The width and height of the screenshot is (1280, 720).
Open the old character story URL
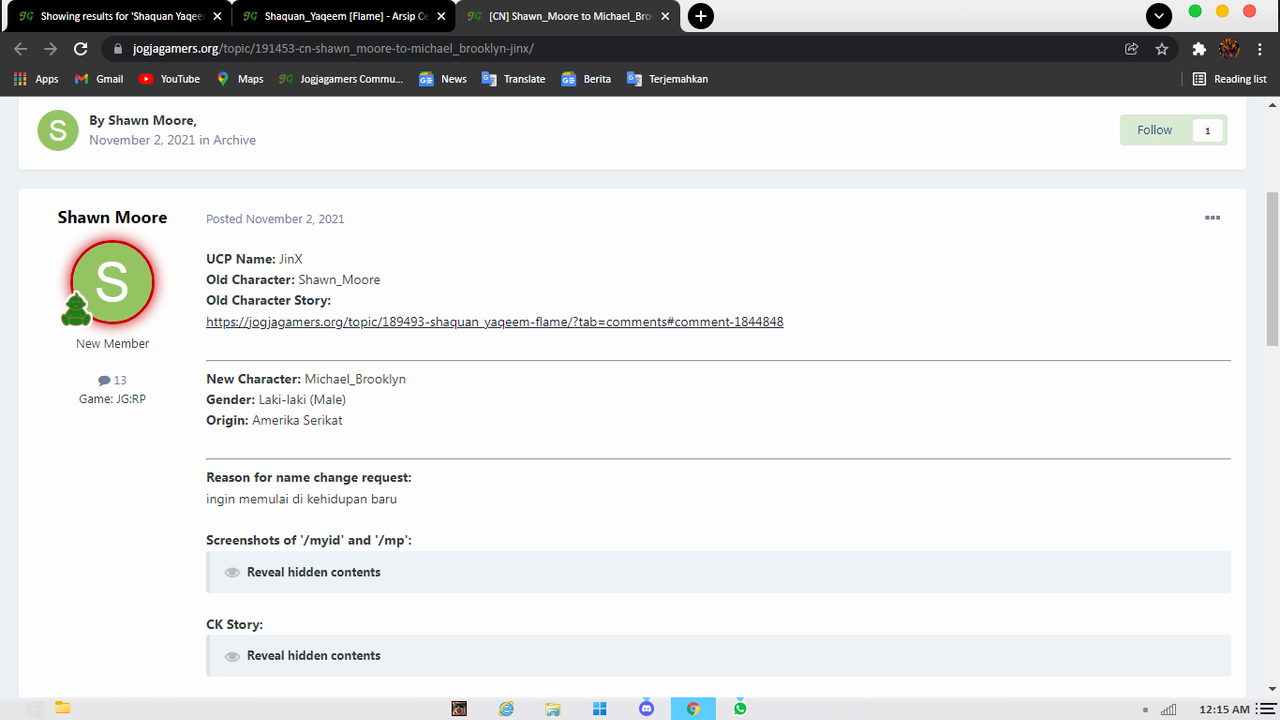pos(495,322)
